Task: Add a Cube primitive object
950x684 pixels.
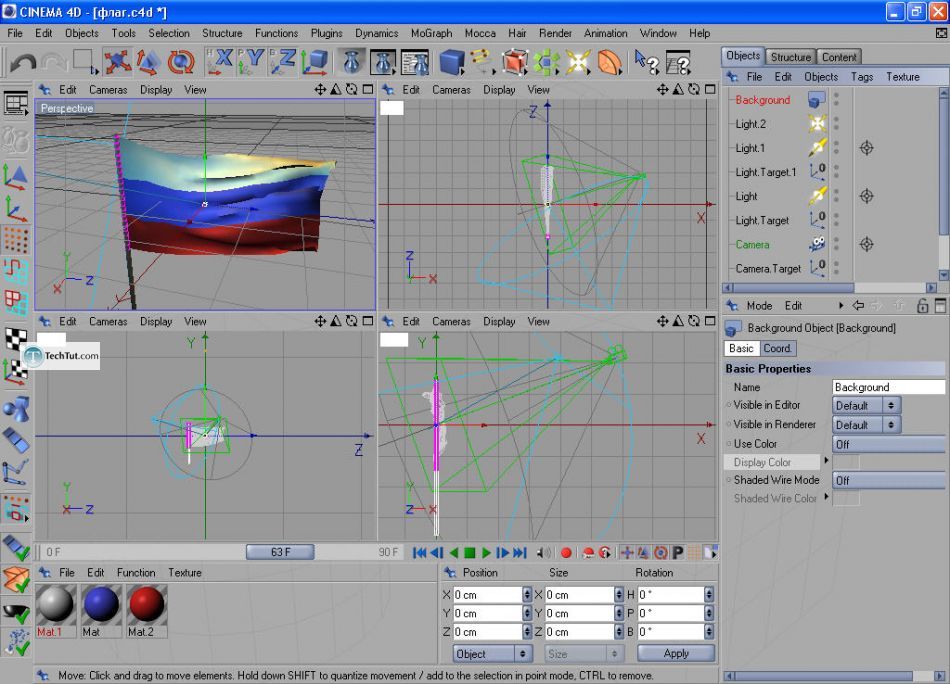Action: pyautogui.click(x=451, y=62)
